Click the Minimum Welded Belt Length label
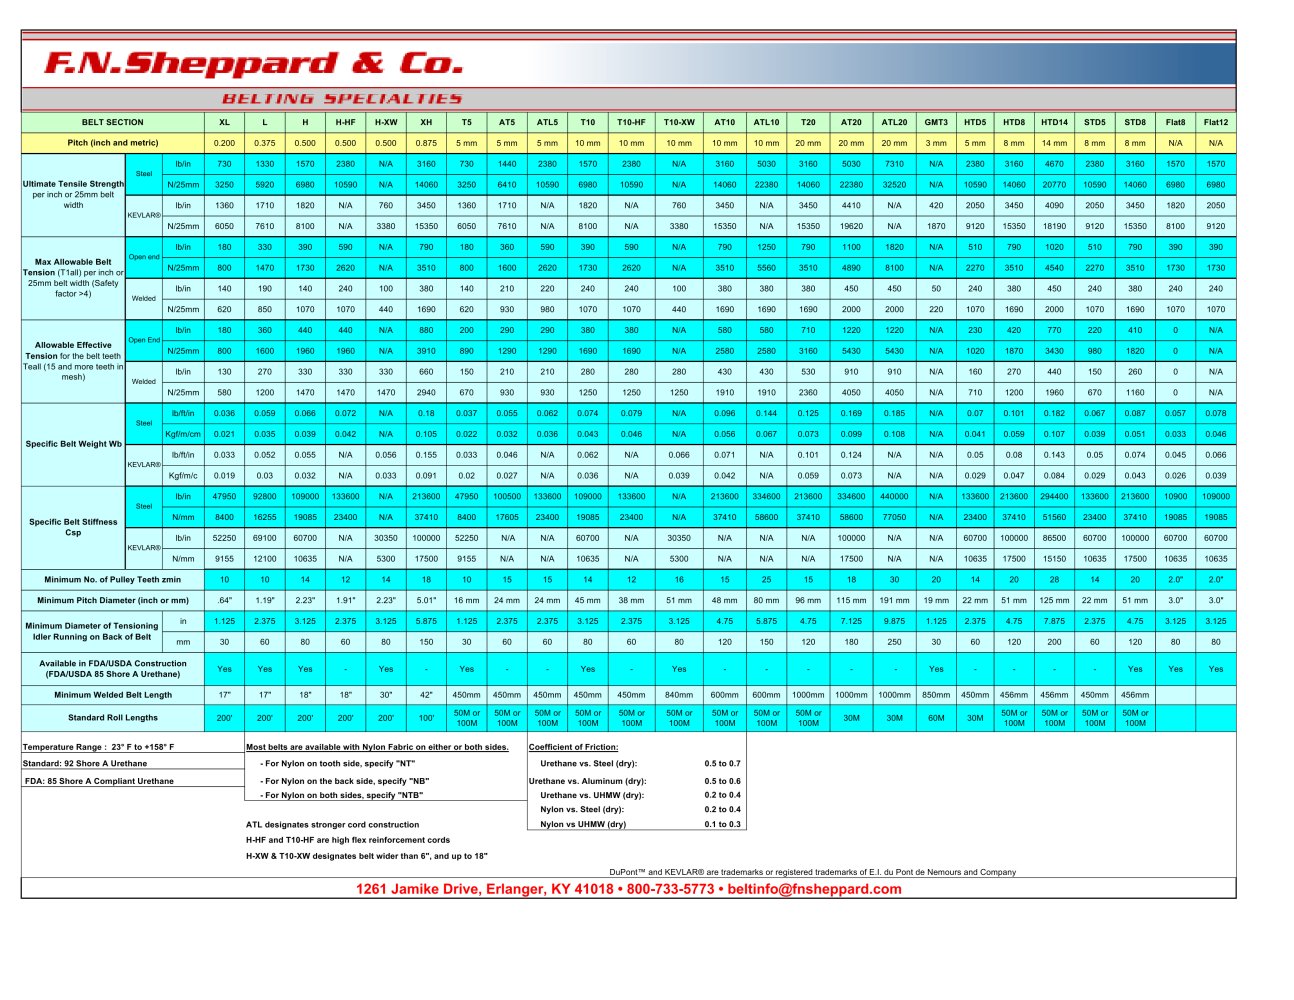 [113, 694]
